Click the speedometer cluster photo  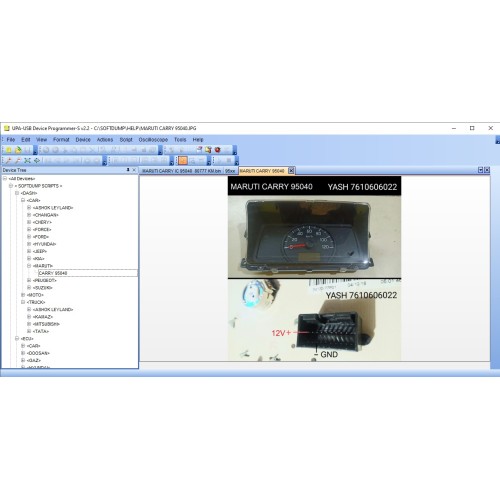pos(314,237)
